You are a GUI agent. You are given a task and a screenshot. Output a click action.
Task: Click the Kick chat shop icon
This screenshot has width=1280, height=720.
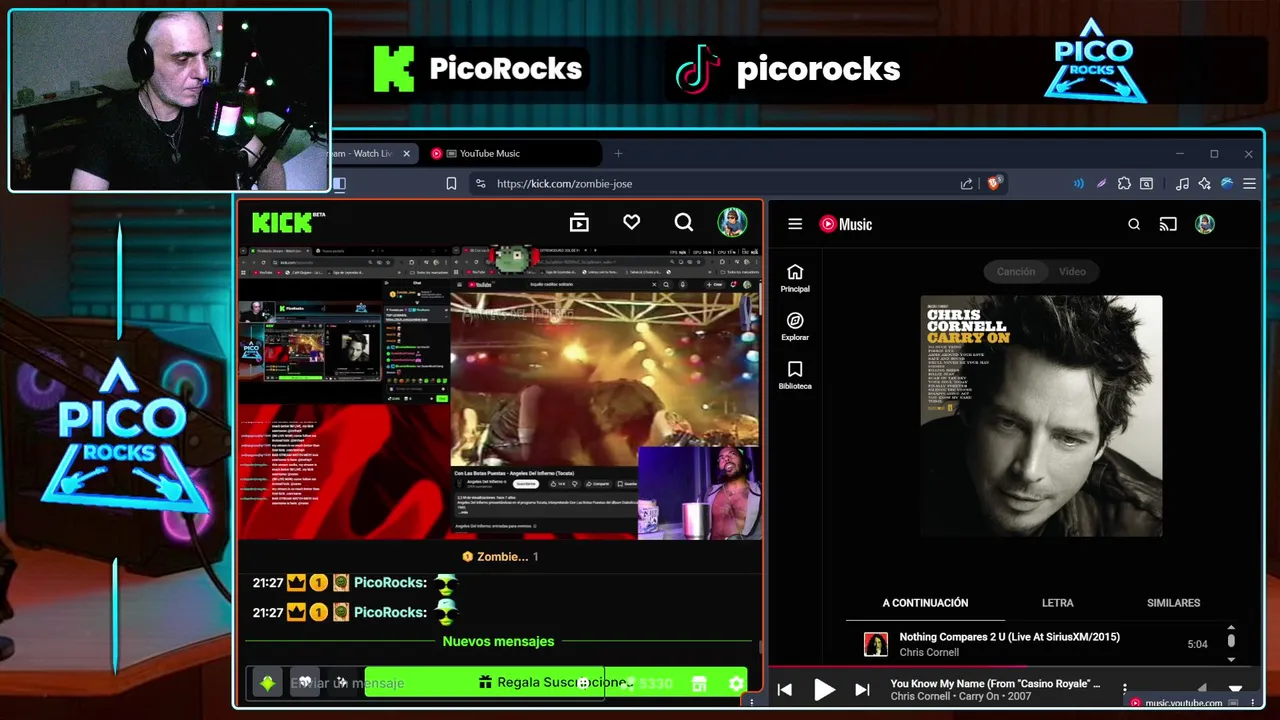pos(699,683)
